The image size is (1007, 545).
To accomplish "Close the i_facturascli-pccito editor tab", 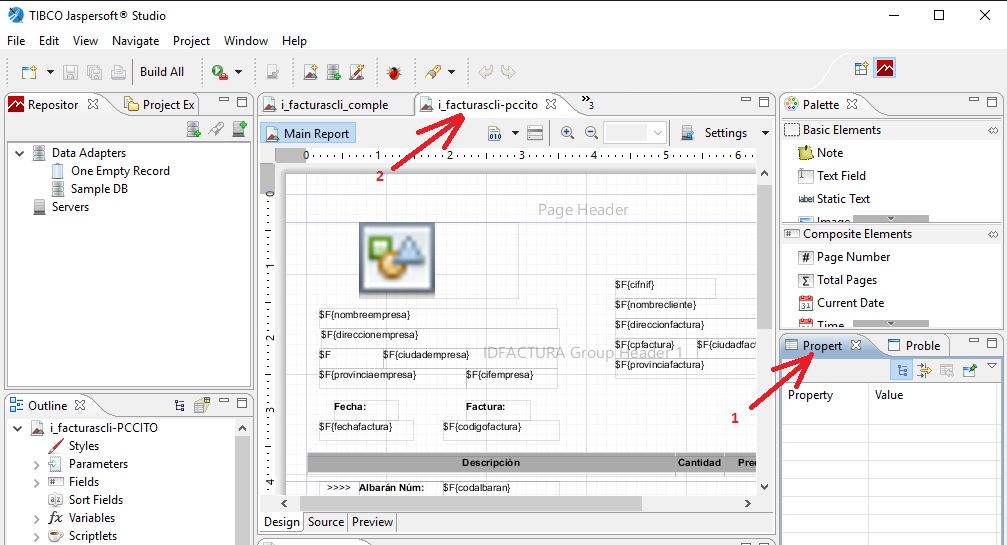I will 550,103.
